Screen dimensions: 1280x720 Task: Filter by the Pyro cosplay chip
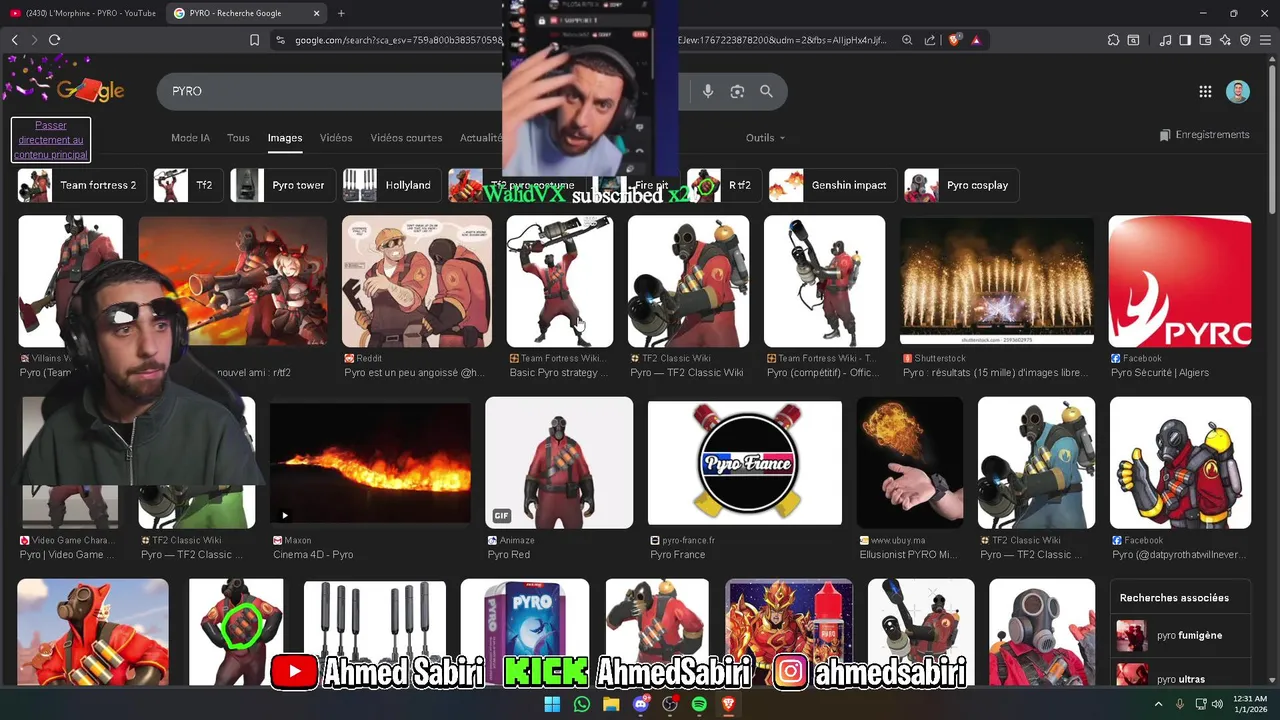tap(962, 185)
